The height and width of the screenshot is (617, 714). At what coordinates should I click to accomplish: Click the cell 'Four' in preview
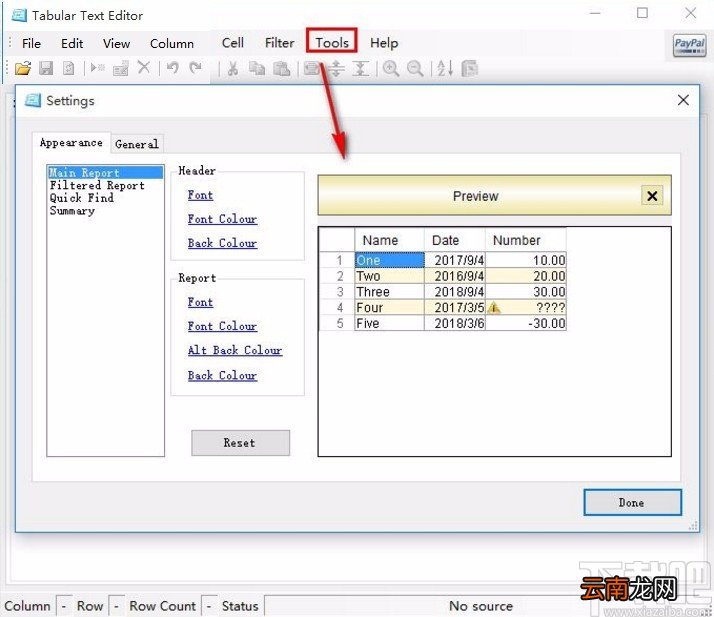(x=389, y=308)
